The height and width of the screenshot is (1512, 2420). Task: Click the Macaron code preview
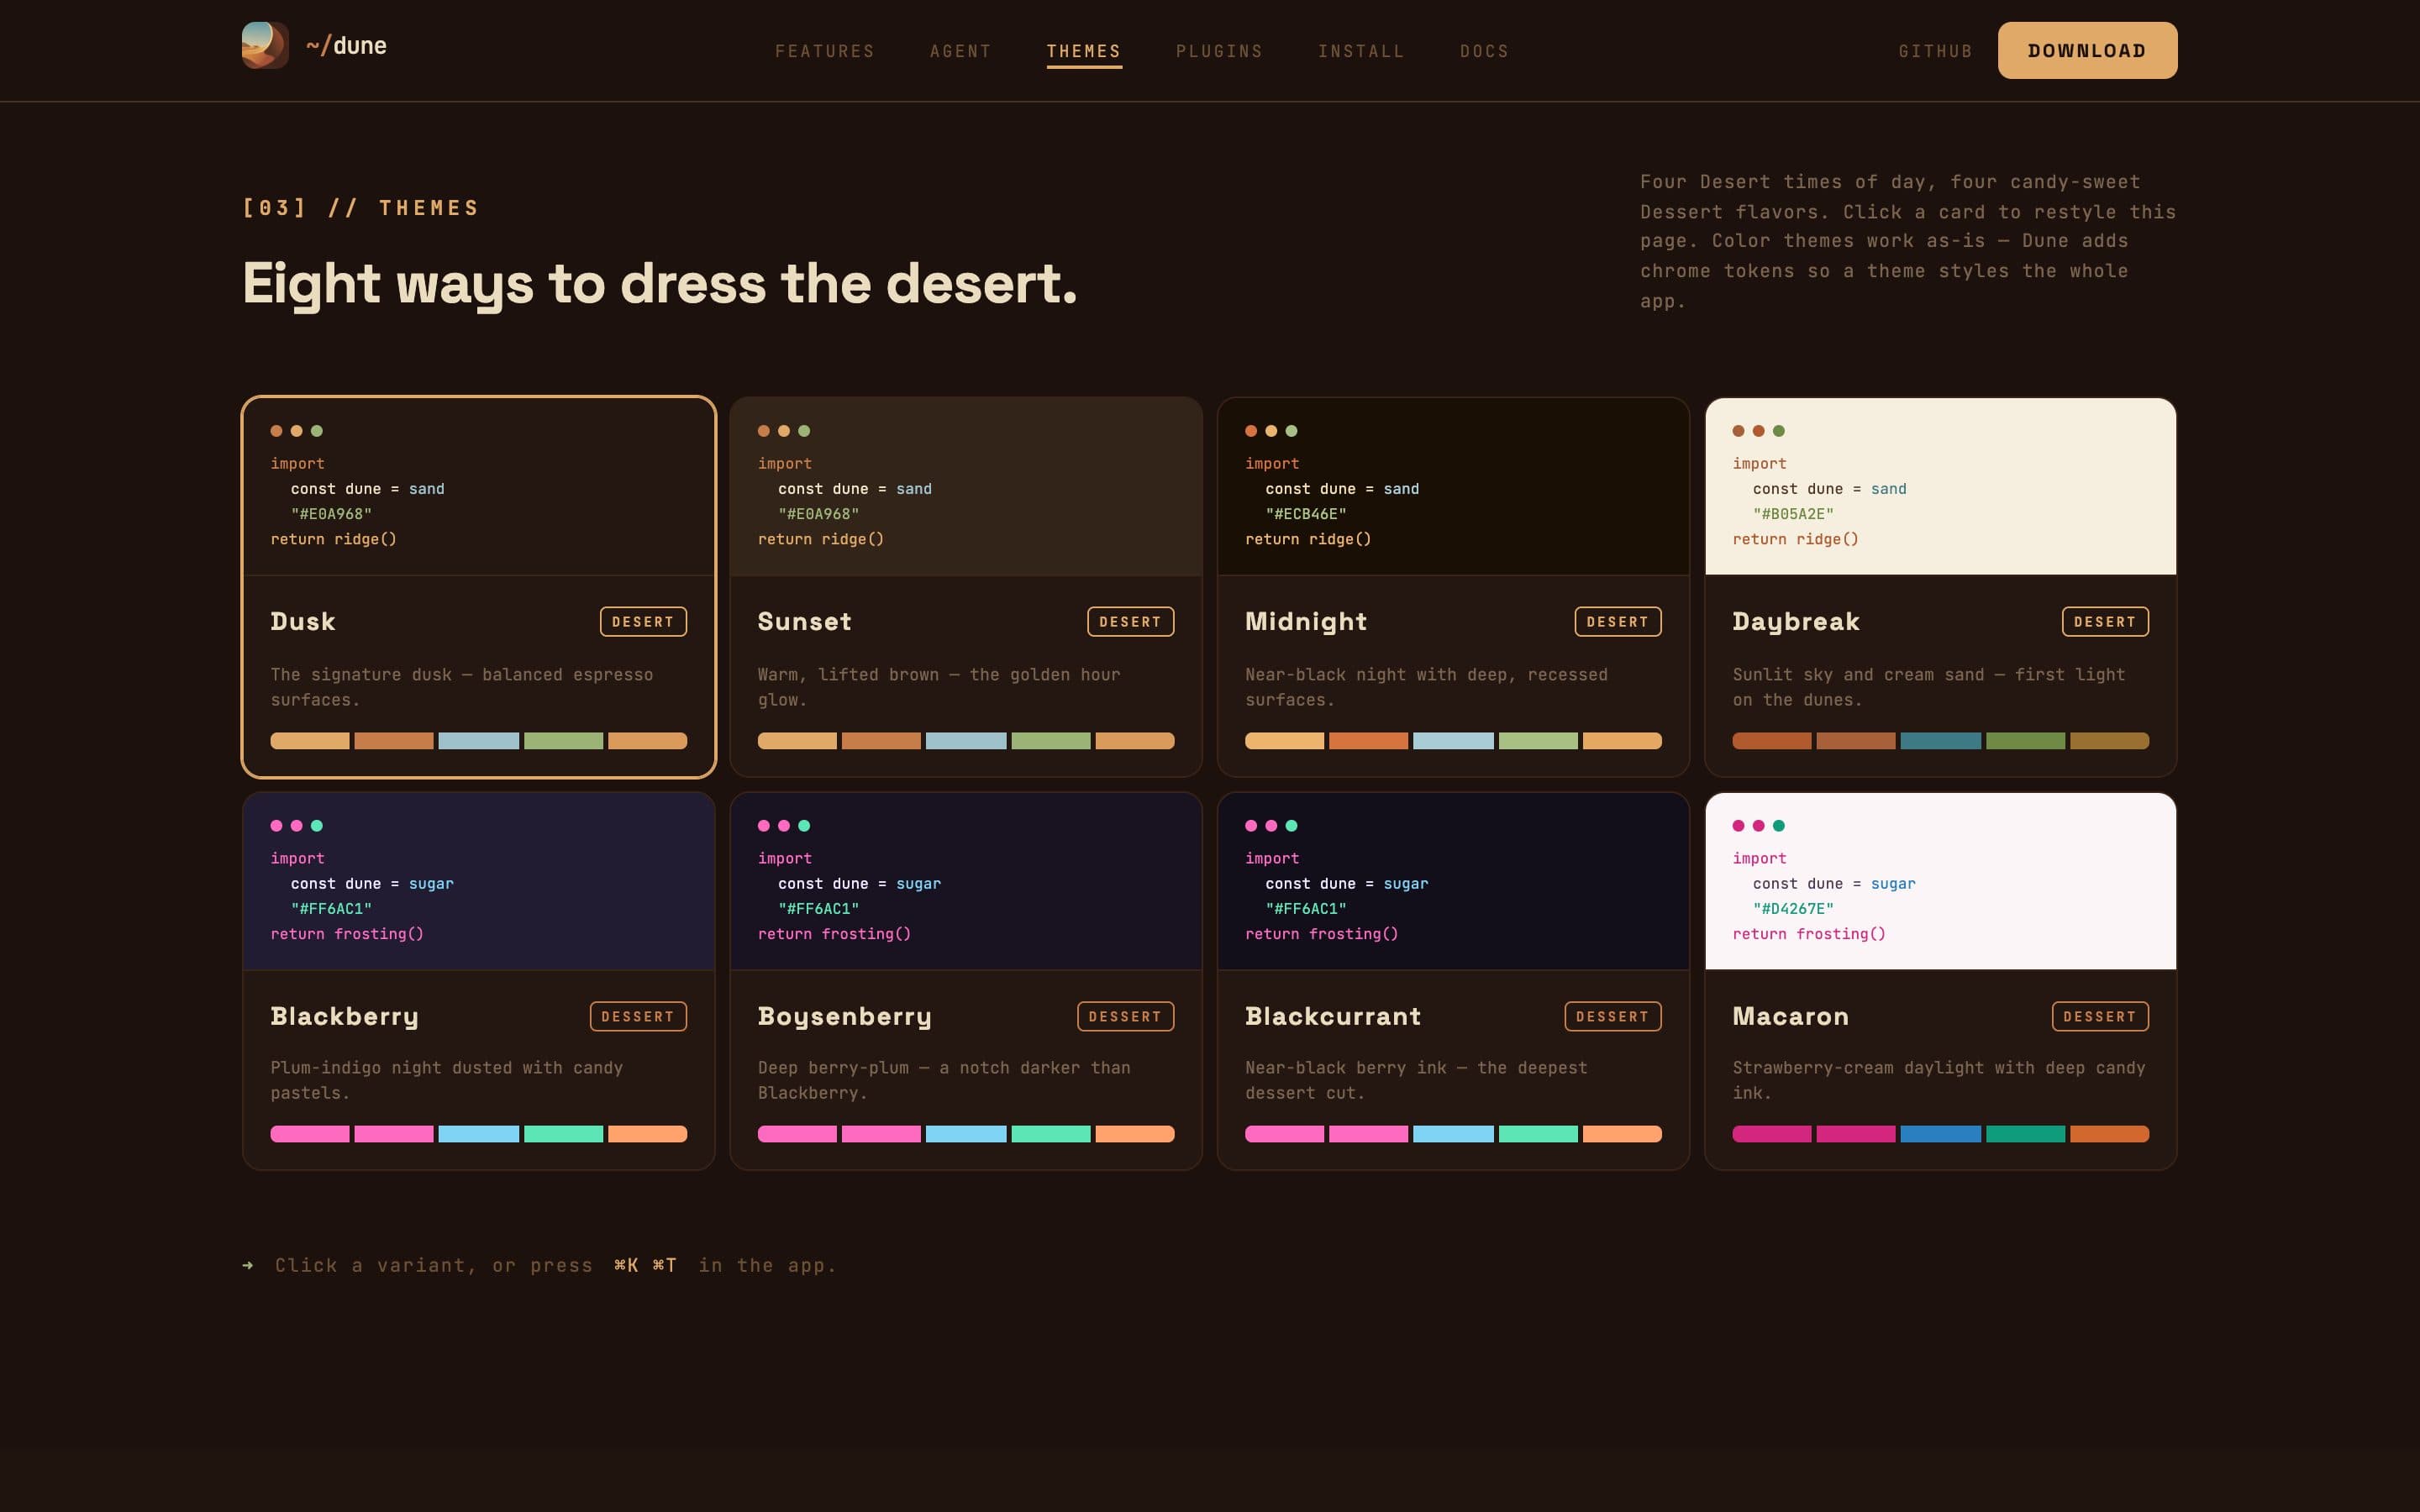pos(1940,881)
